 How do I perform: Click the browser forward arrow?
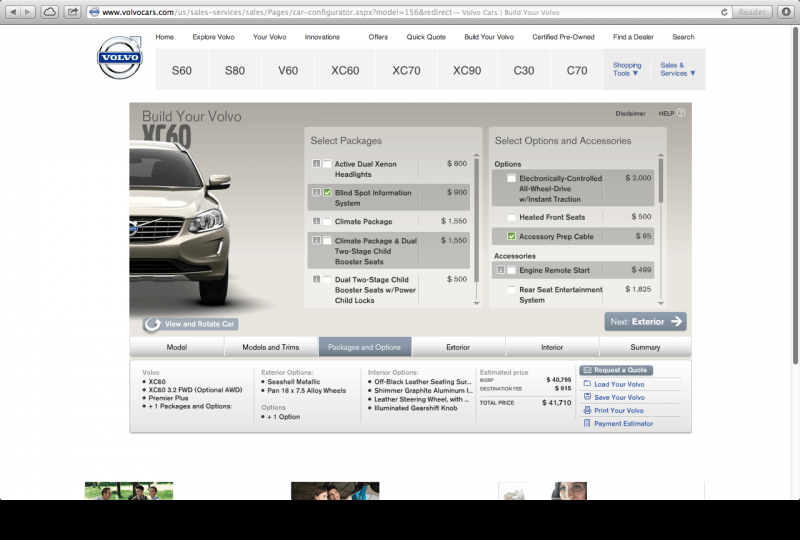(x=28, y=12)
